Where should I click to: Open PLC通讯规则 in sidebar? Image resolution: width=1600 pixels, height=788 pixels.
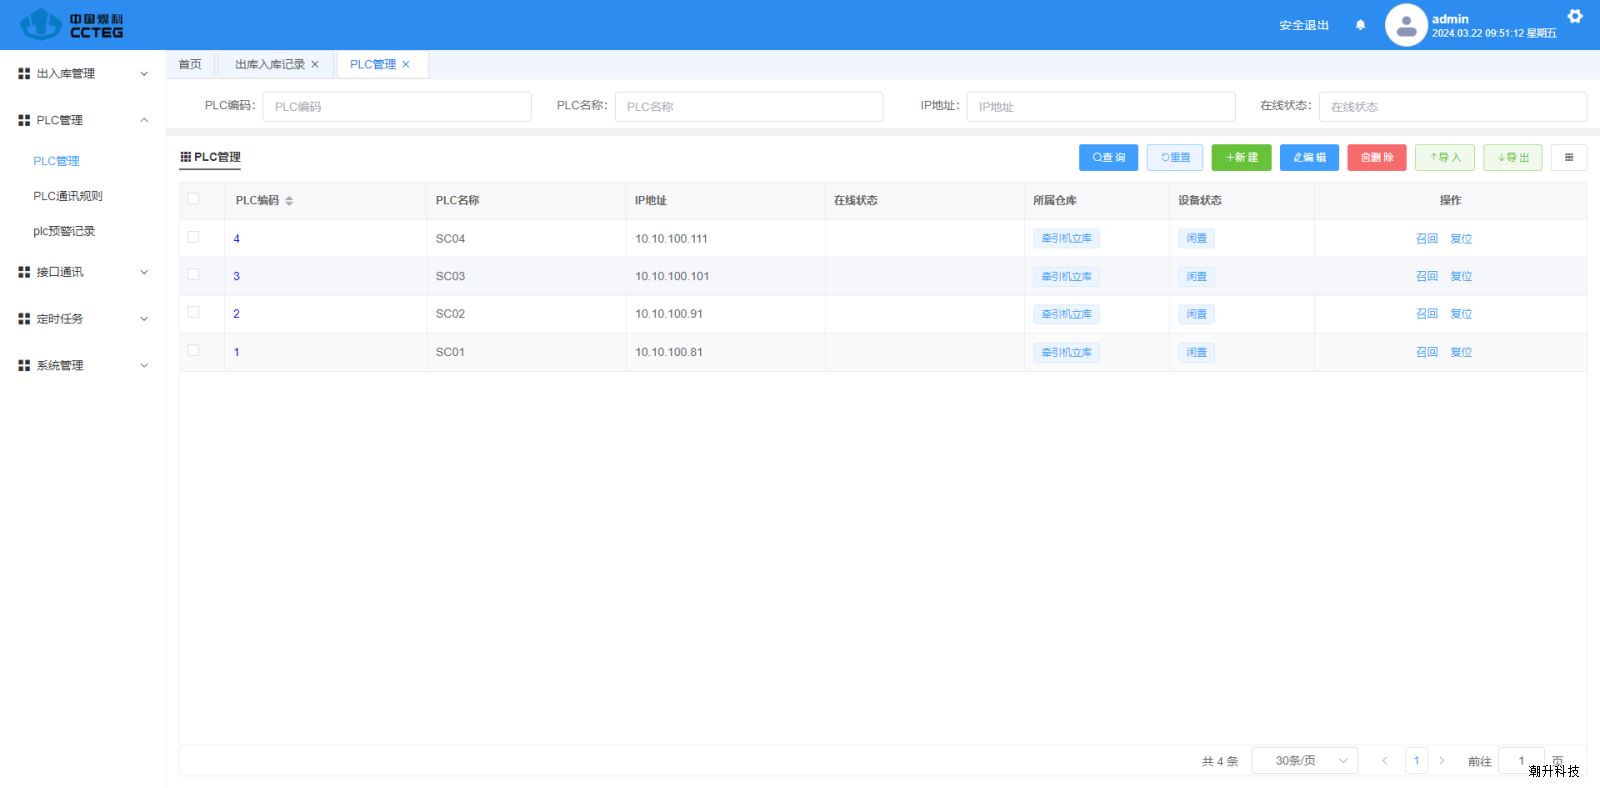tap(68, 196)
